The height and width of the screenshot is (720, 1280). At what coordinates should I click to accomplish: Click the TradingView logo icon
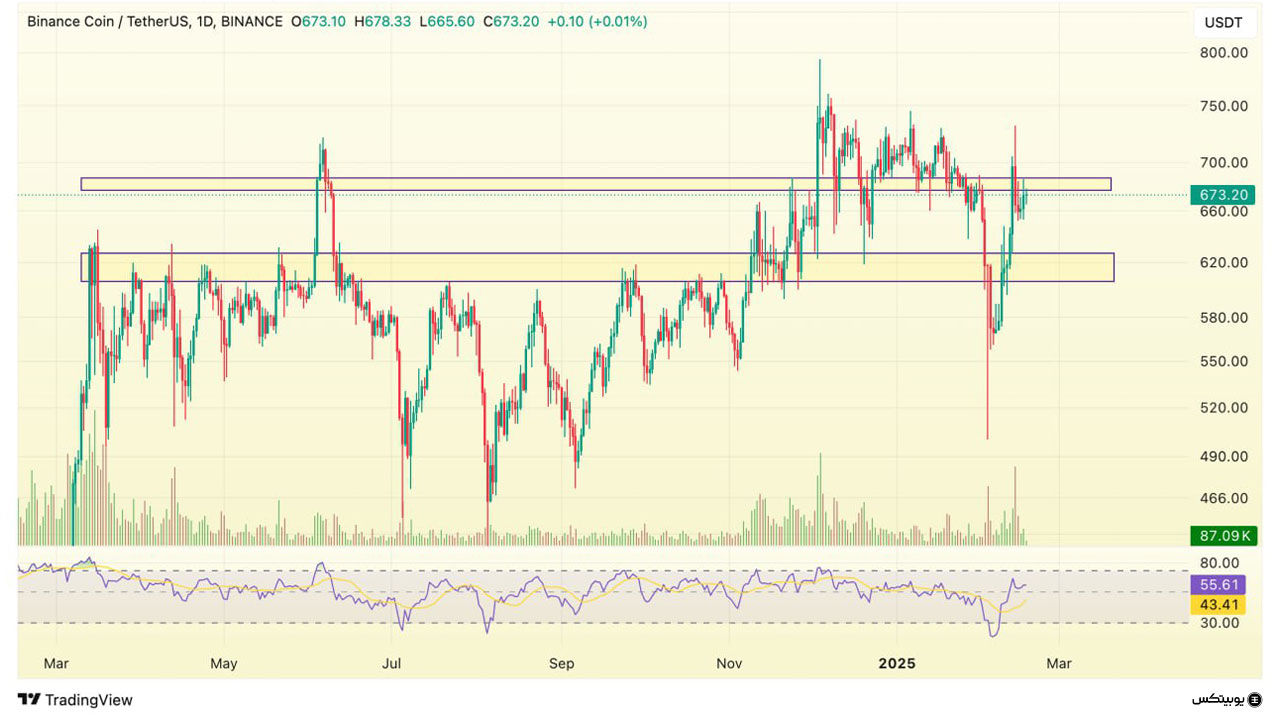point(29,700)
